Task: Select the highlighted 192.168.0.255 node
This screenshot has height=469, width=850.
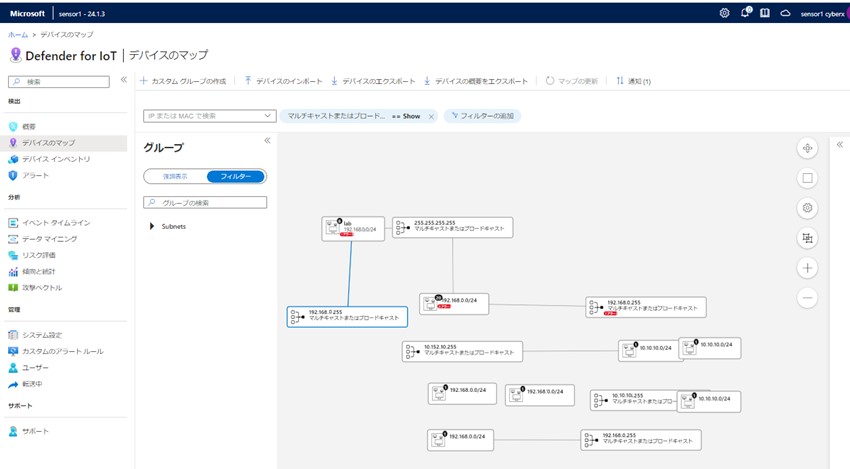Action: click(347, 317)
